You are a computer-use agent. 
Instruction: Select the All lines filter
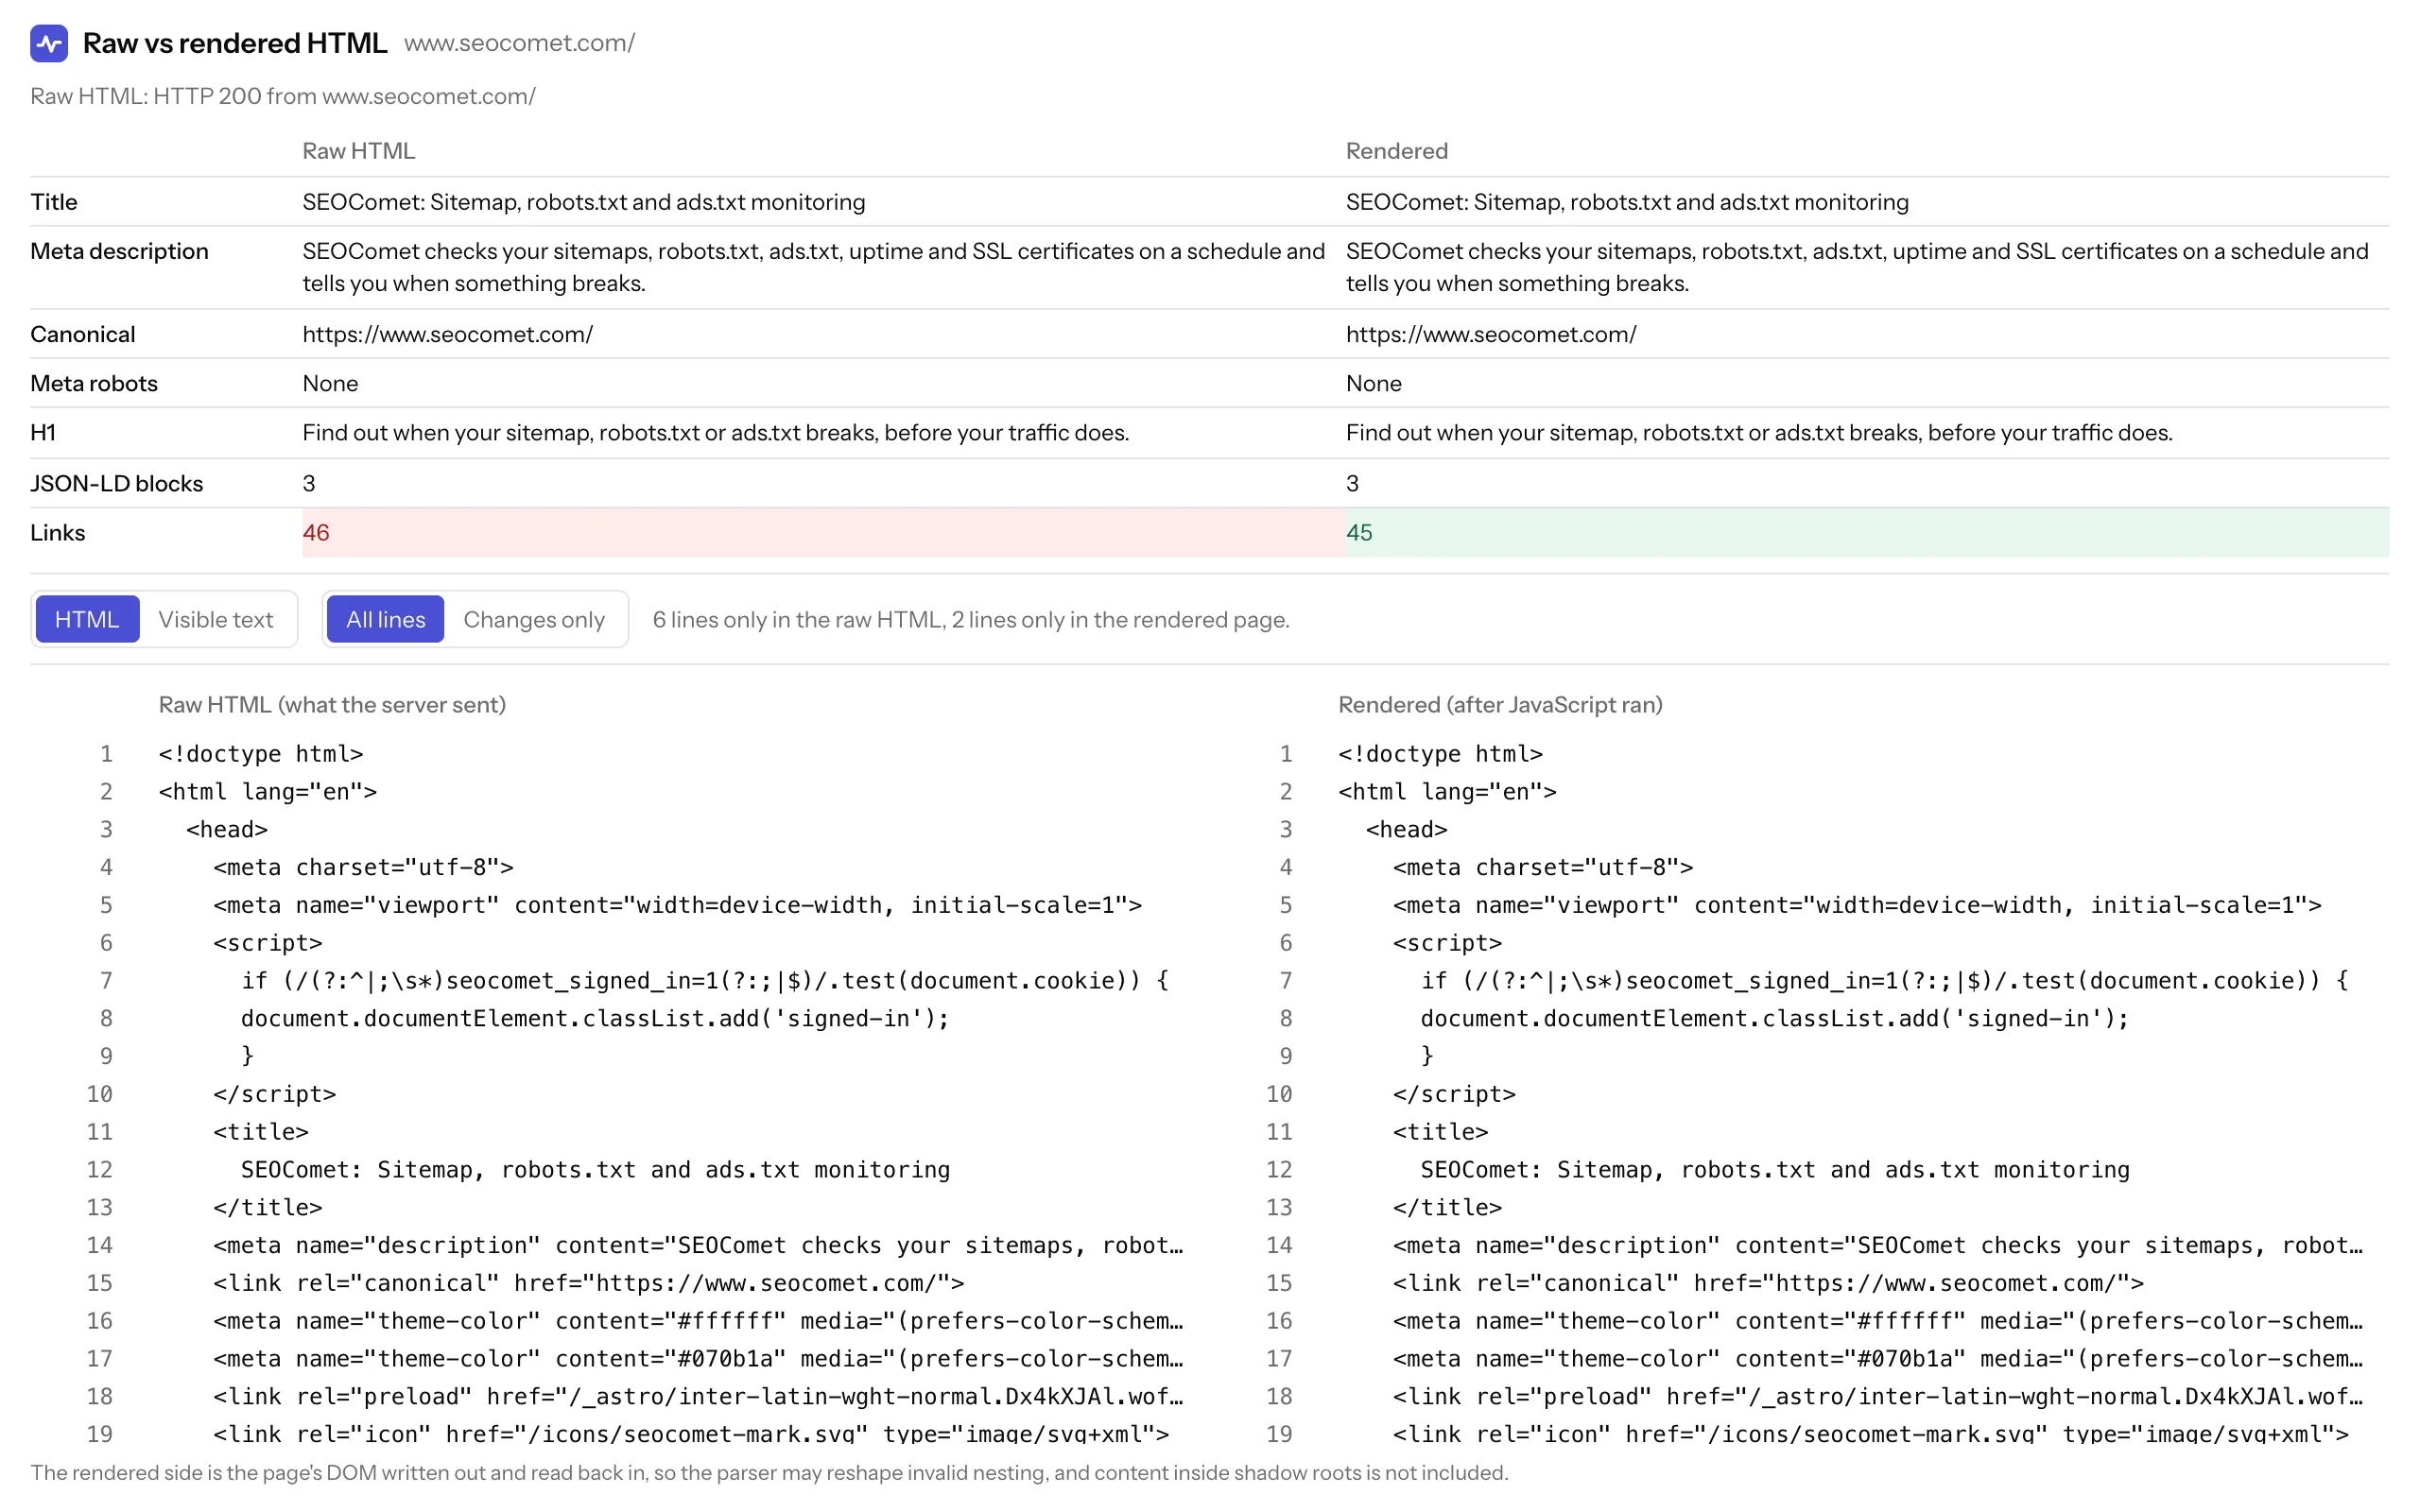coord(385,619)
